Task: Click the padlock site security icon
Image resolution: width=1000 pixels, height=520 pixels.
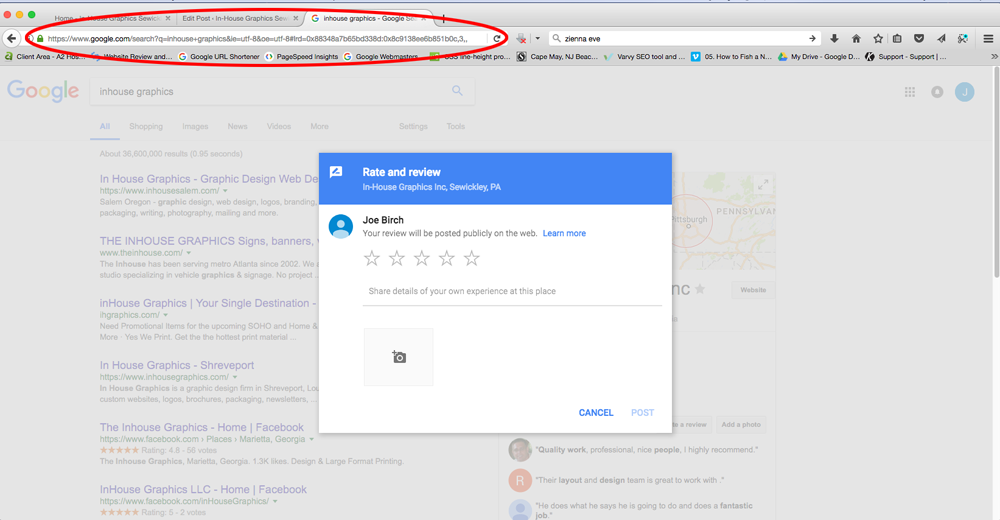Action: point(40,39)
